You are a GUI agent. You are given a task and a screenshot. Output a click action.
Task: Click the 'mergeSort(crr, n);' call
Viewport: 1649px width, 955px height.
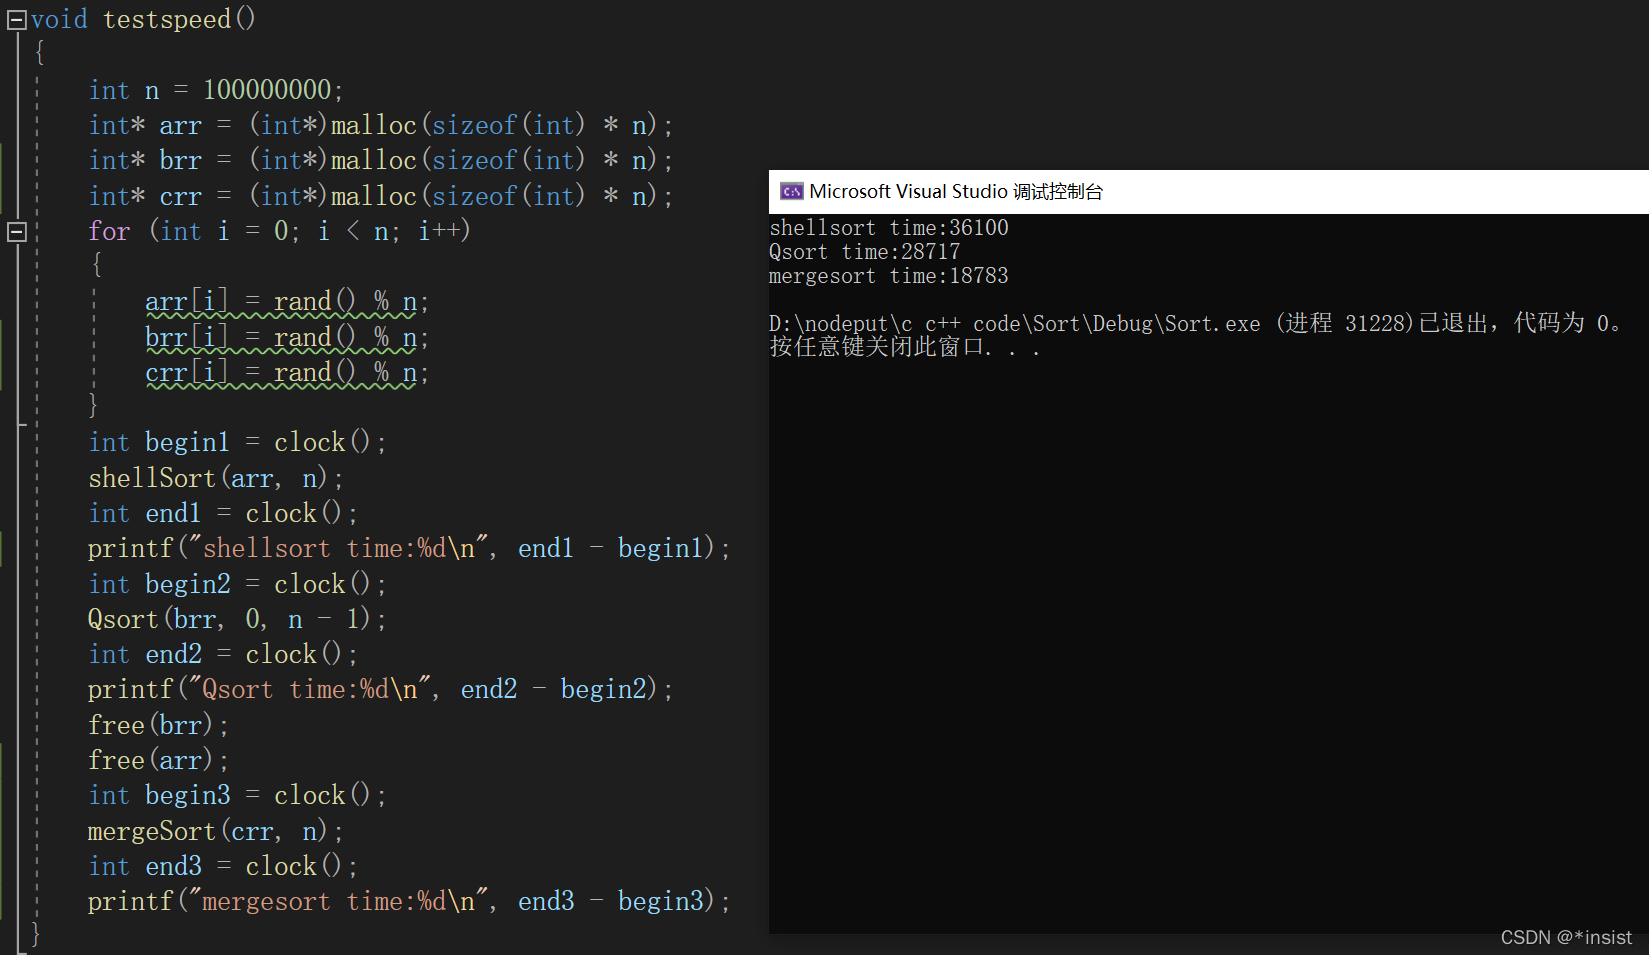(x=216, y=831)
